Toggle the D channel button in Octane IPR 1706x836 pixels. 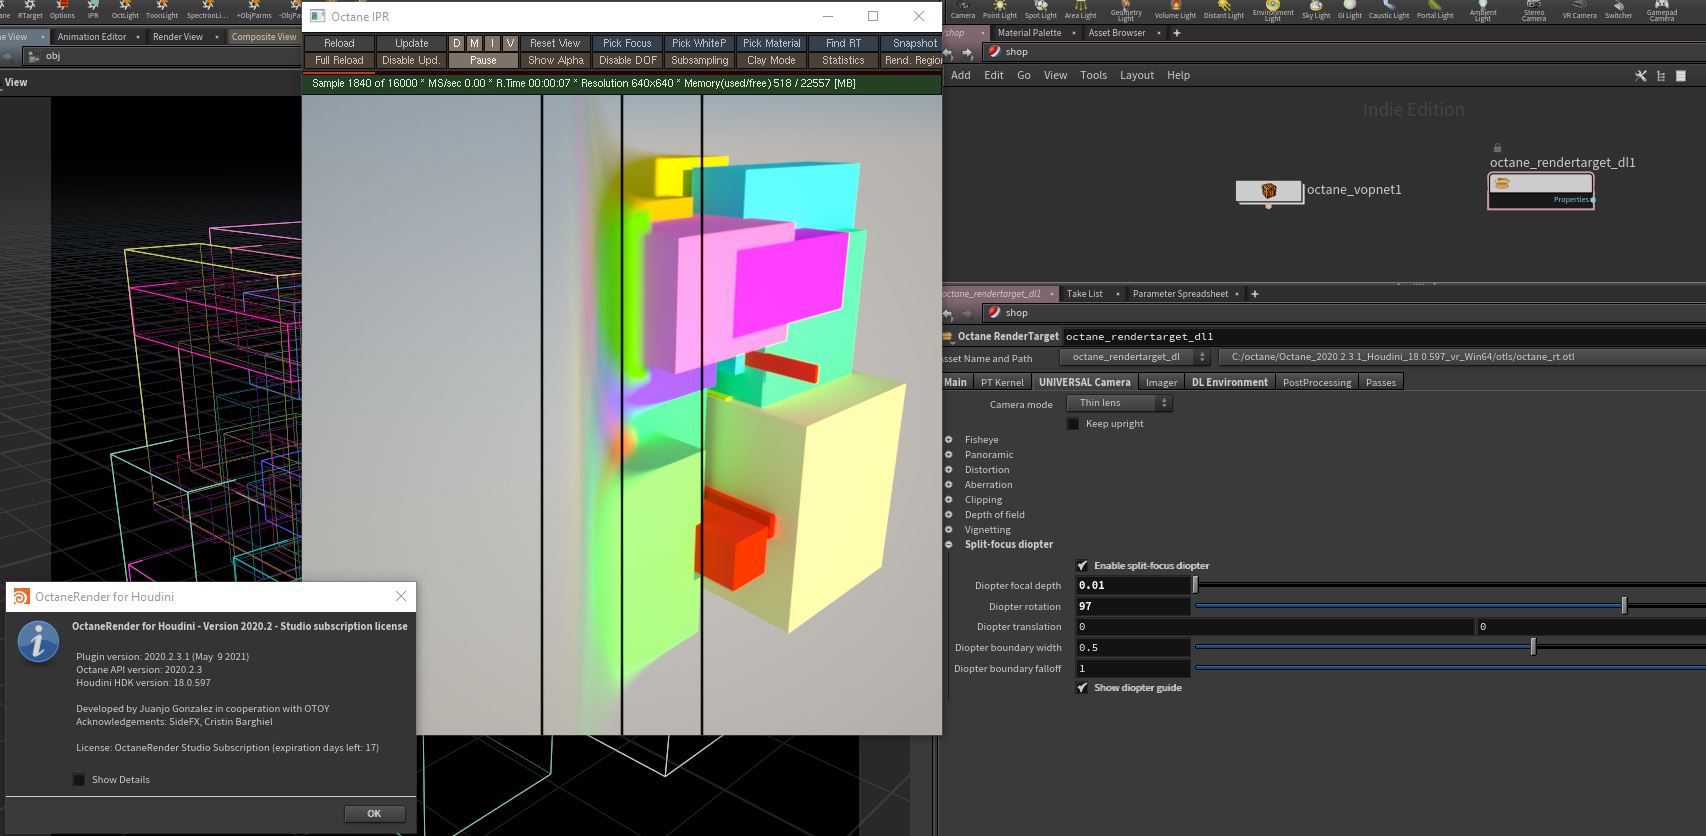[x=457, y=43]
